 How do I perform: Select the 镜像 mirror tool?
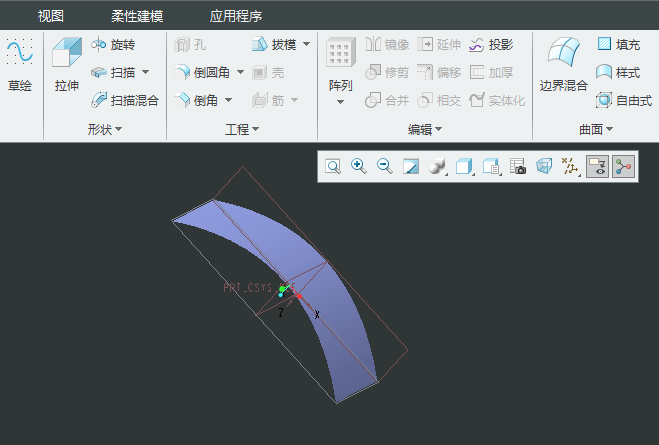click(x=387, y=45)
